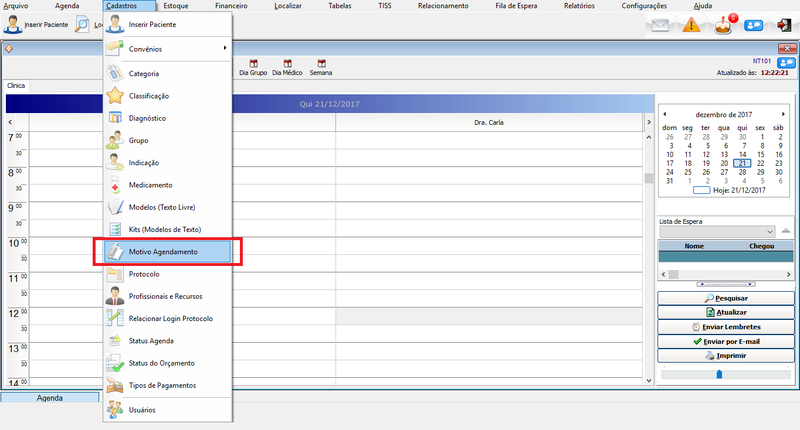
Task: Click the yellow warning alert icon
Action: pyautogui.click(x=691, y=26)
